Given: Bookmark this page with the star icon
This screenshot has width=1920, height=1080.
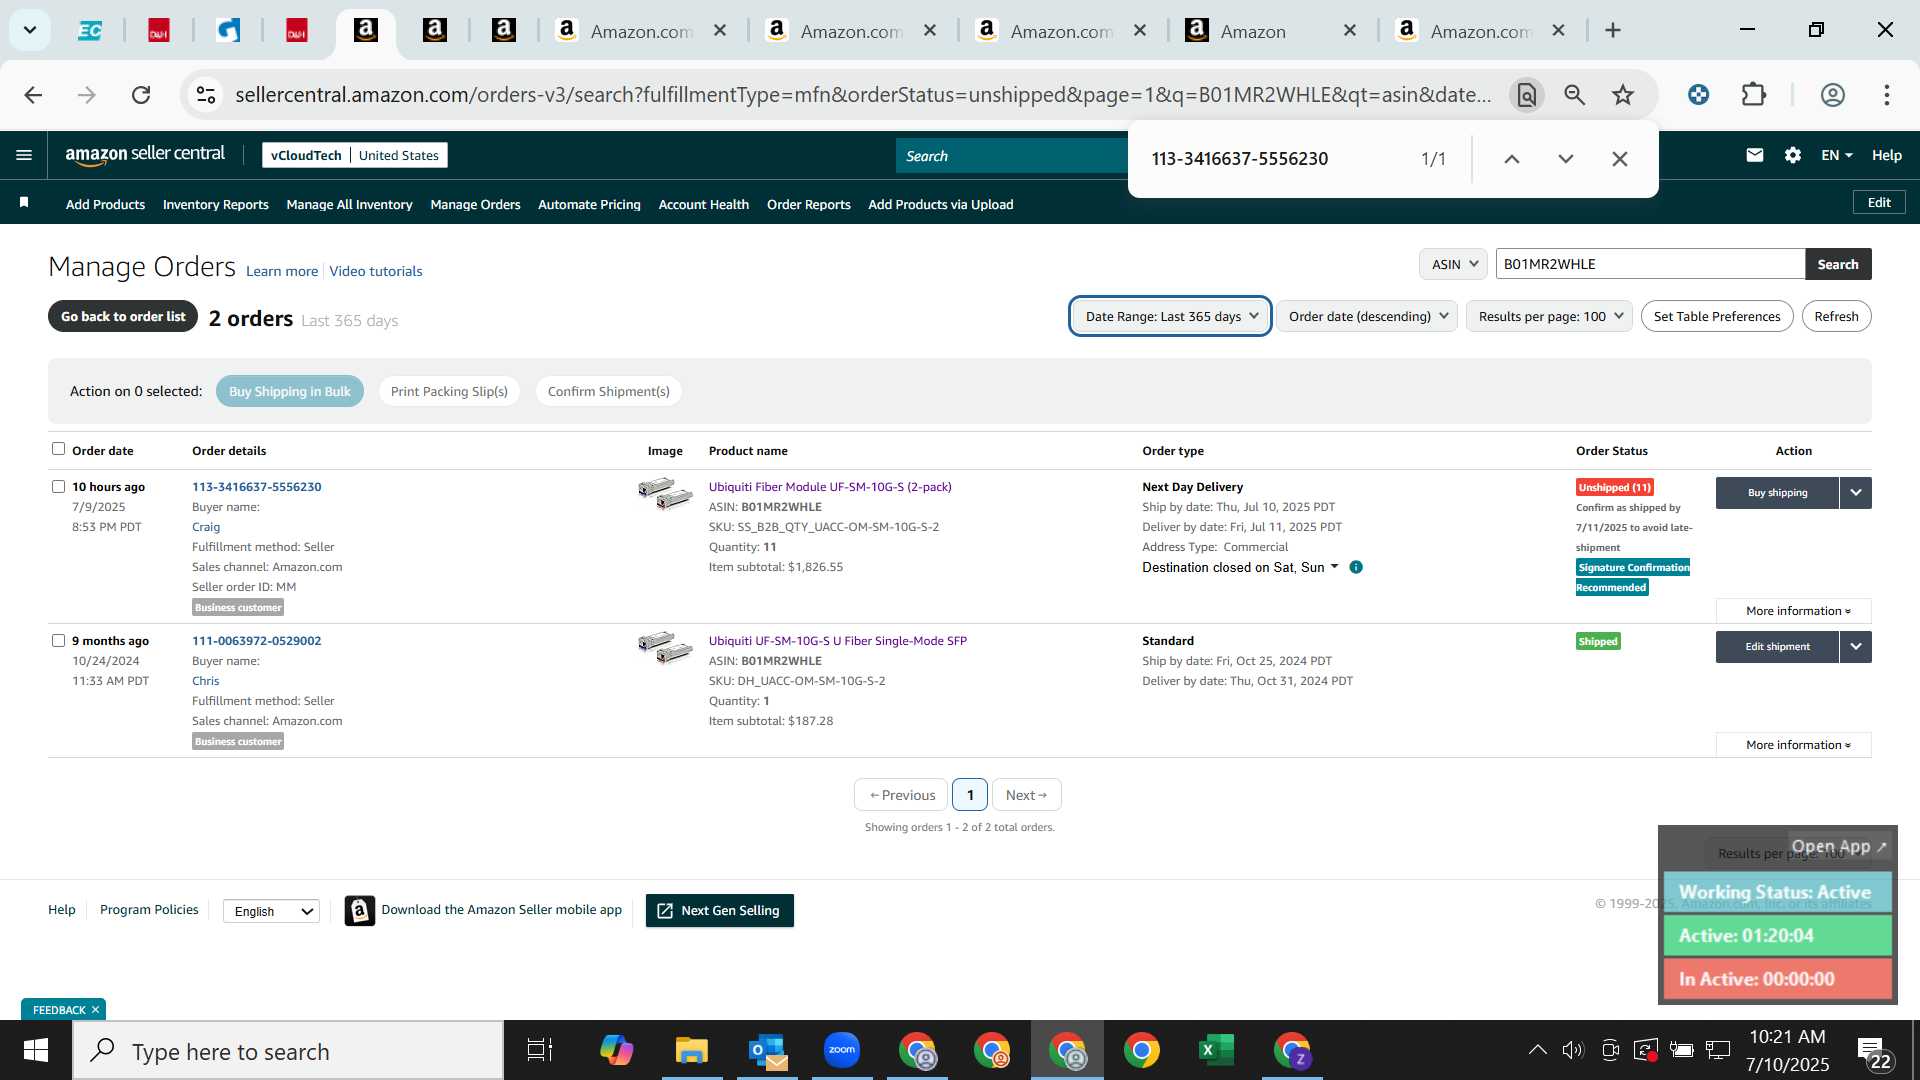Looking at the screenshot, I should point(1623,95).
